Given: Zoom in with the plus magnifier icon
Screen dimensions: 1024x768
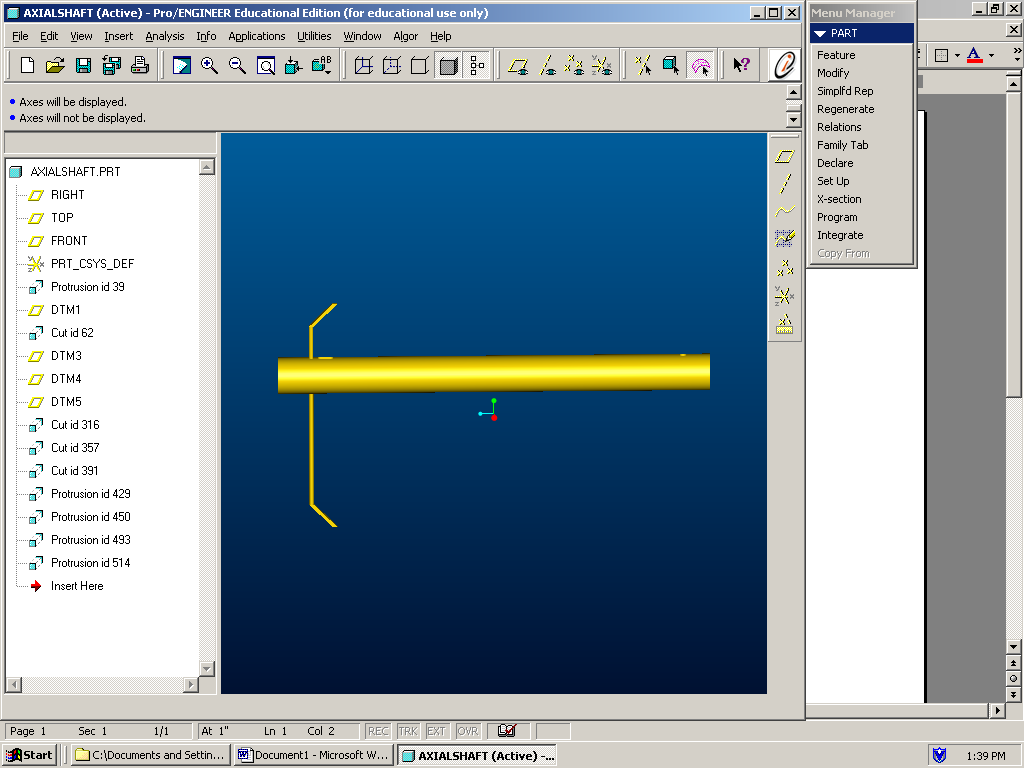Looking at the screenshot, I should (x=210, y=65).
